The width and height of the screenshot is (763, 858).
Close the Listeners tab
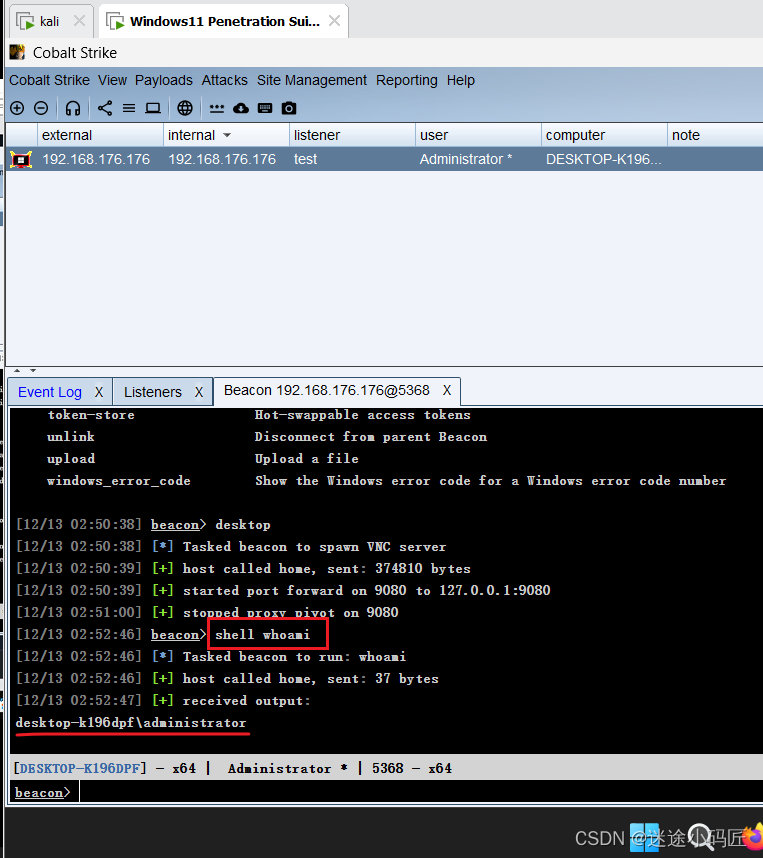tap(199, 392)
